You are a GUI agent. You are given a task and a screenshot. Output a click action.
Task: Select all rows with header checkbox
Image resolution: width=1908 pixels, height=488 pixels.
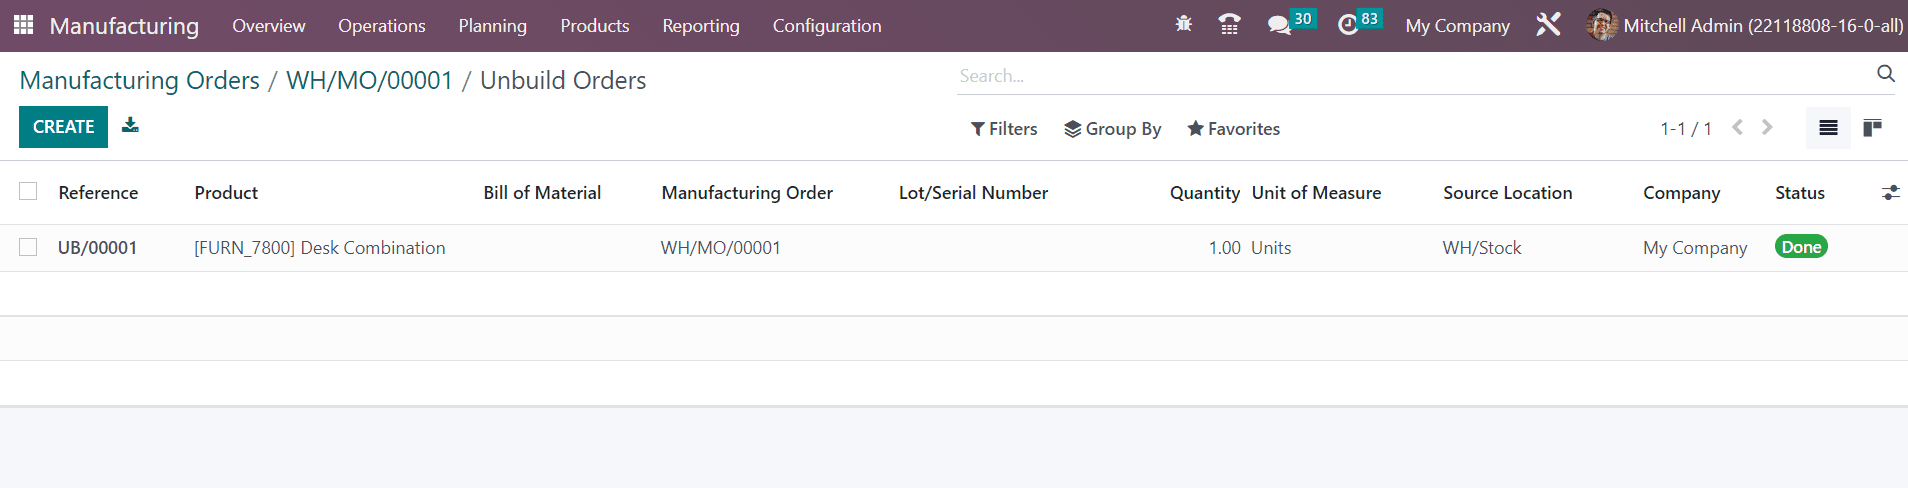[x=28, y=191]
